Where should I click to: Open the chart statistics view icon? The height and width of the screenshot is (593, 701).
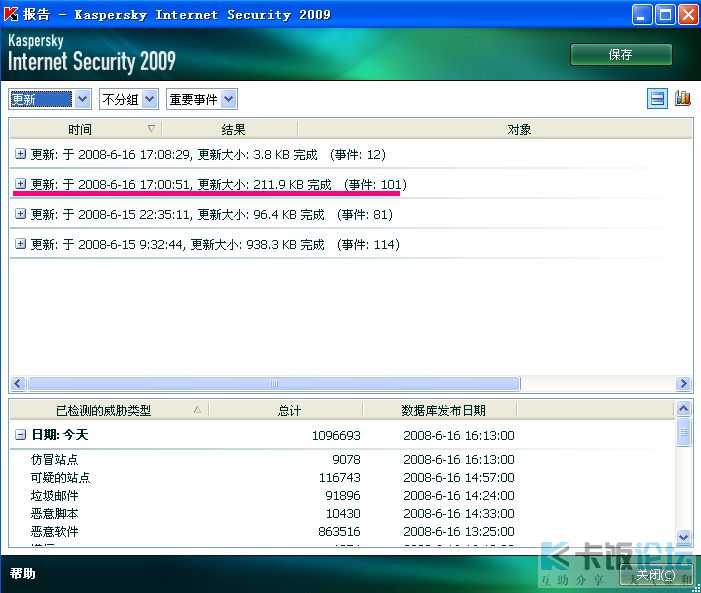[683, 98]
